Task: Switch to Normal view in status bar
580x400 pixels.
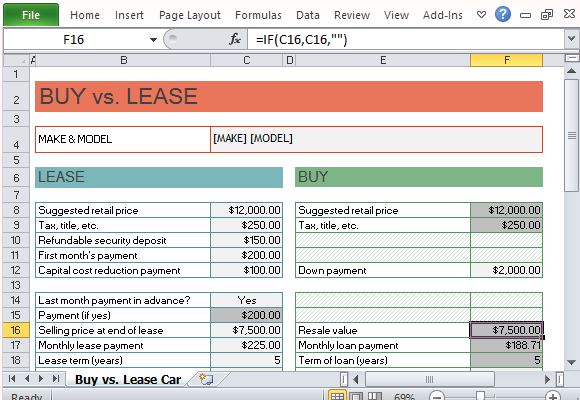Action: (x=337, y=396)
